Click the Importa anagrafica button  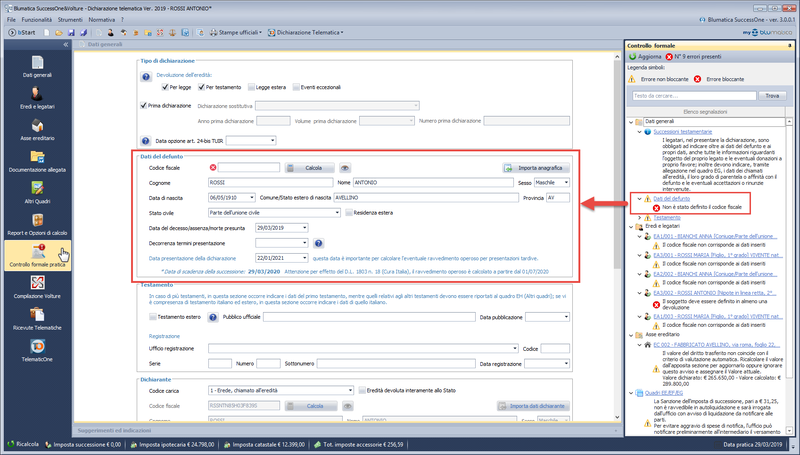point(536,168)
